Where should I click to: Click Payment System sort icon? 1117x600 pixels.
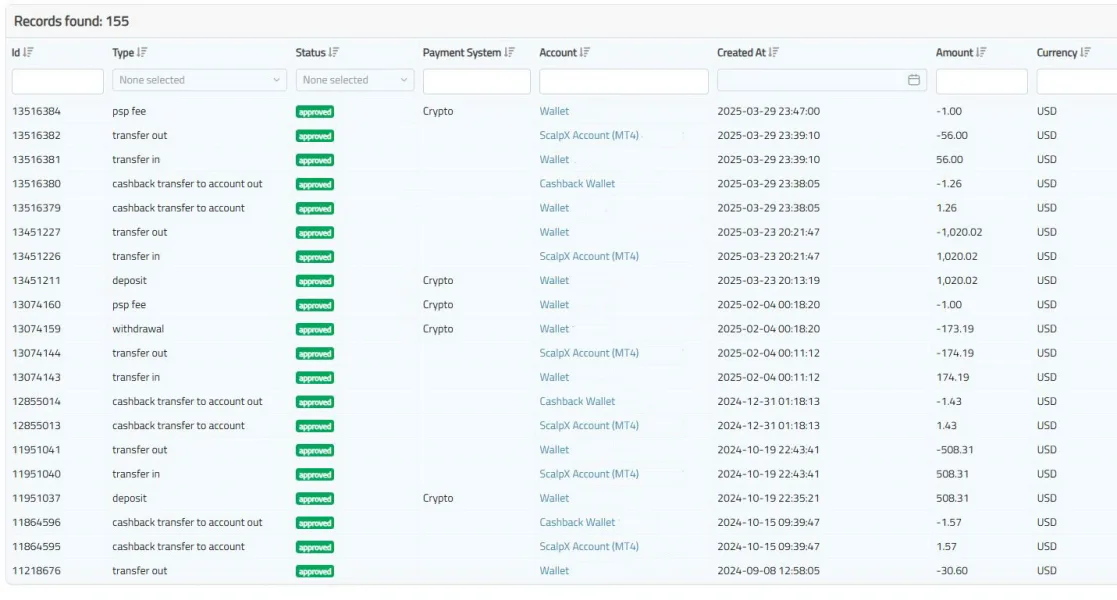(x=510, y=53)
